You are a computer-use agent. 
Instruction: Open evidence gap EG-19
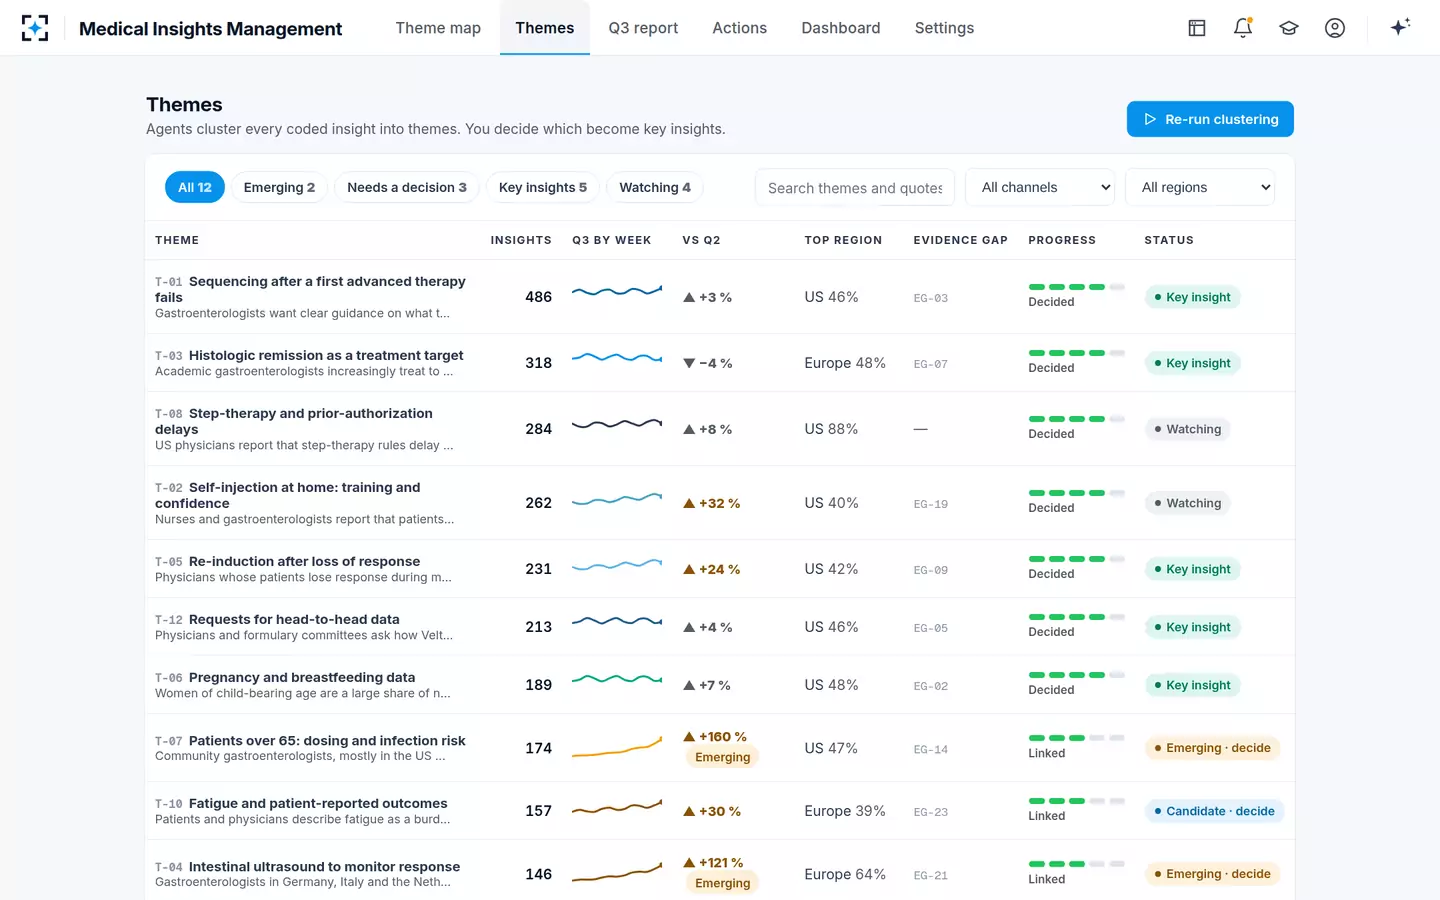click(x=931, y=504)
